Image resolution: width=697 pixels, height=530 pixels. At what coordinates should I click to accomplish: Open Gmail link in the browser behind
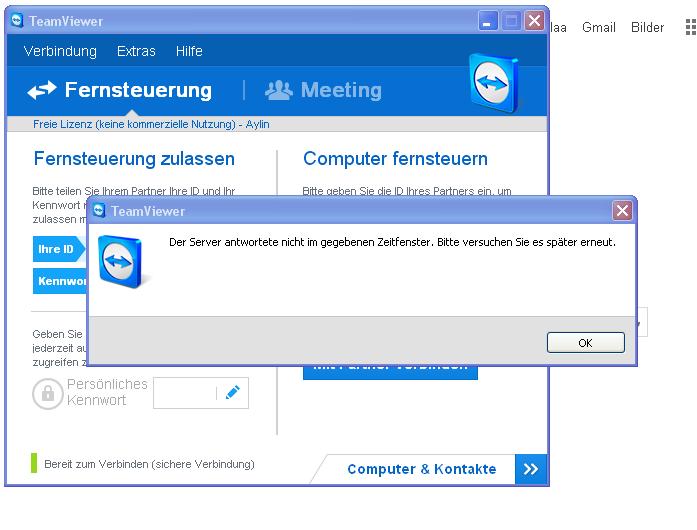(599, 28)
